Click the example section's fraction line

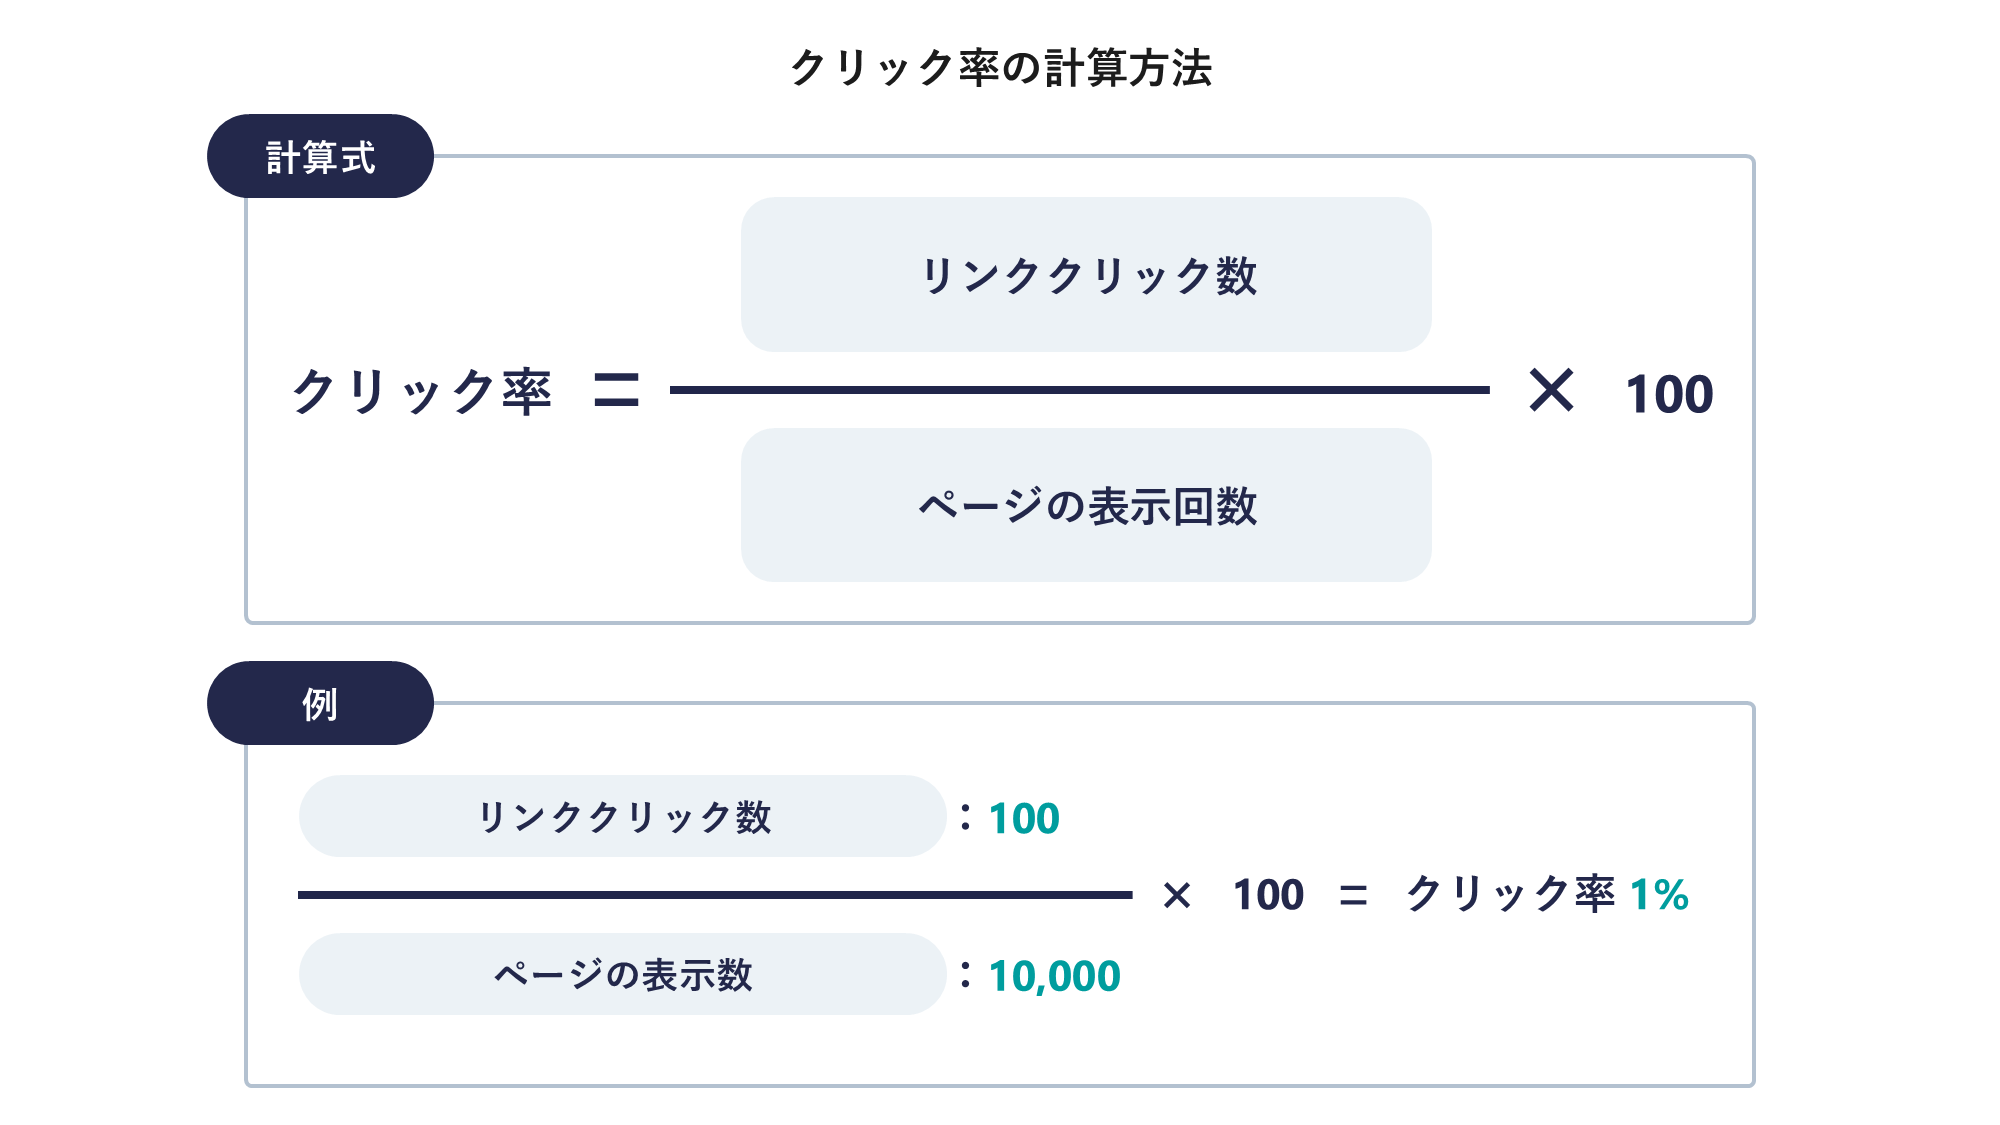coord(715,895)
